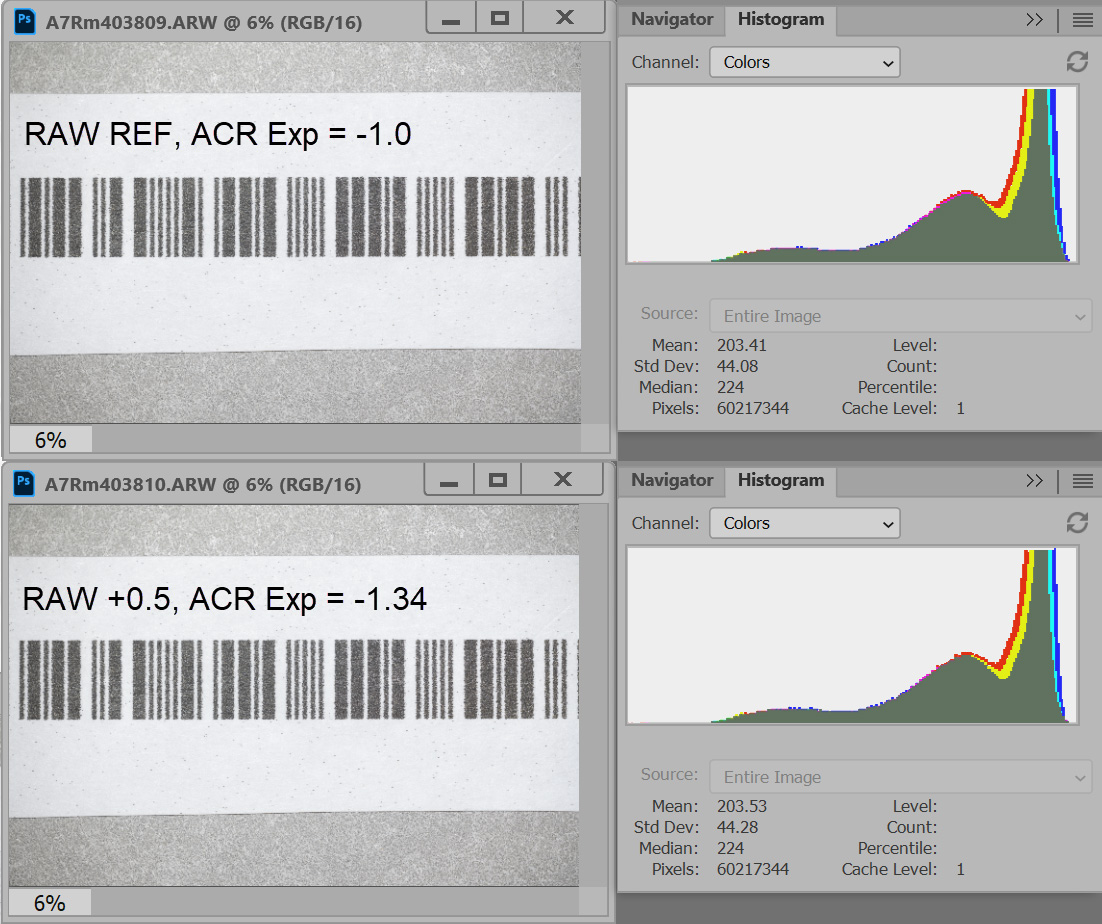Click the A7Rm403809.ARW title bar text
Image resolution: width=1102 pixels, height=924 pixels.
(x=204, y=22)
